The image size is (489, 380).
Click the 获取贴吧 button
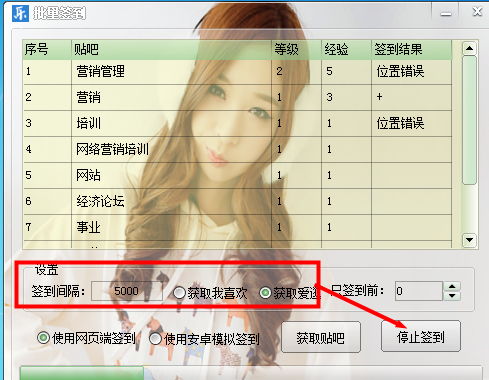point(321,338)
